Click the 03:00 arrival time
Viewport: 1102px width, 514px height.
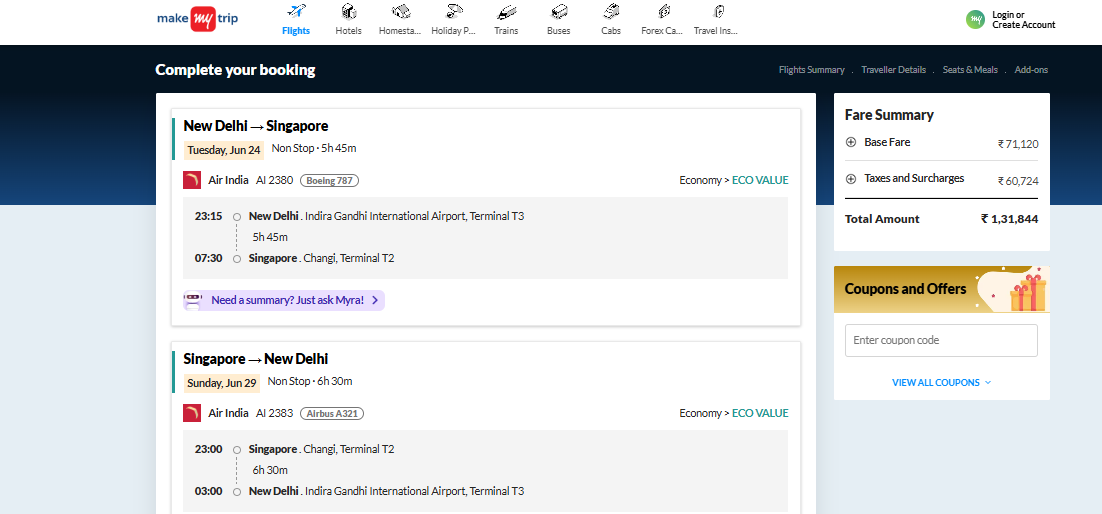coord(208,491)
